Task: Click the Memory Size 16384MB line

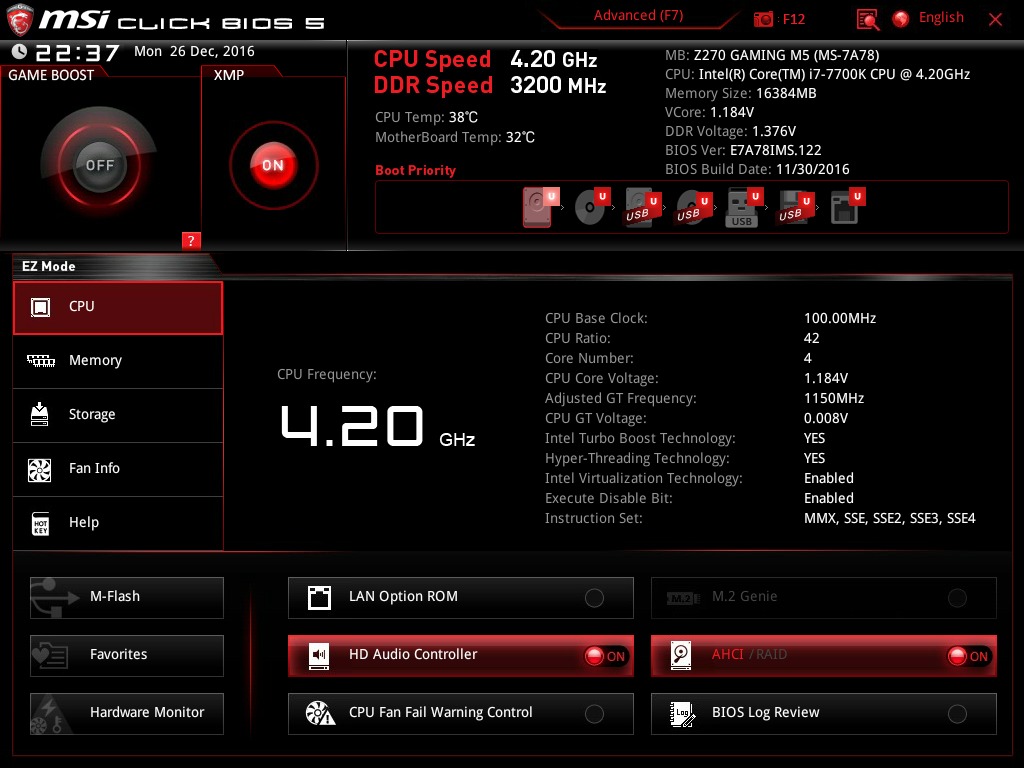Action: pyautogui.click(x=741, y=93)
